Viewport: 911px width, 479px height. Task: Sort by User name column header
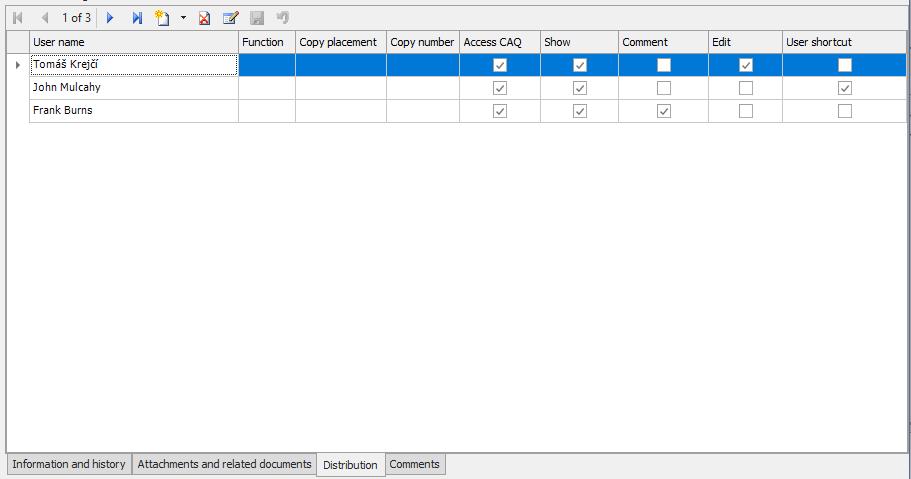click(x=134, y=42)
